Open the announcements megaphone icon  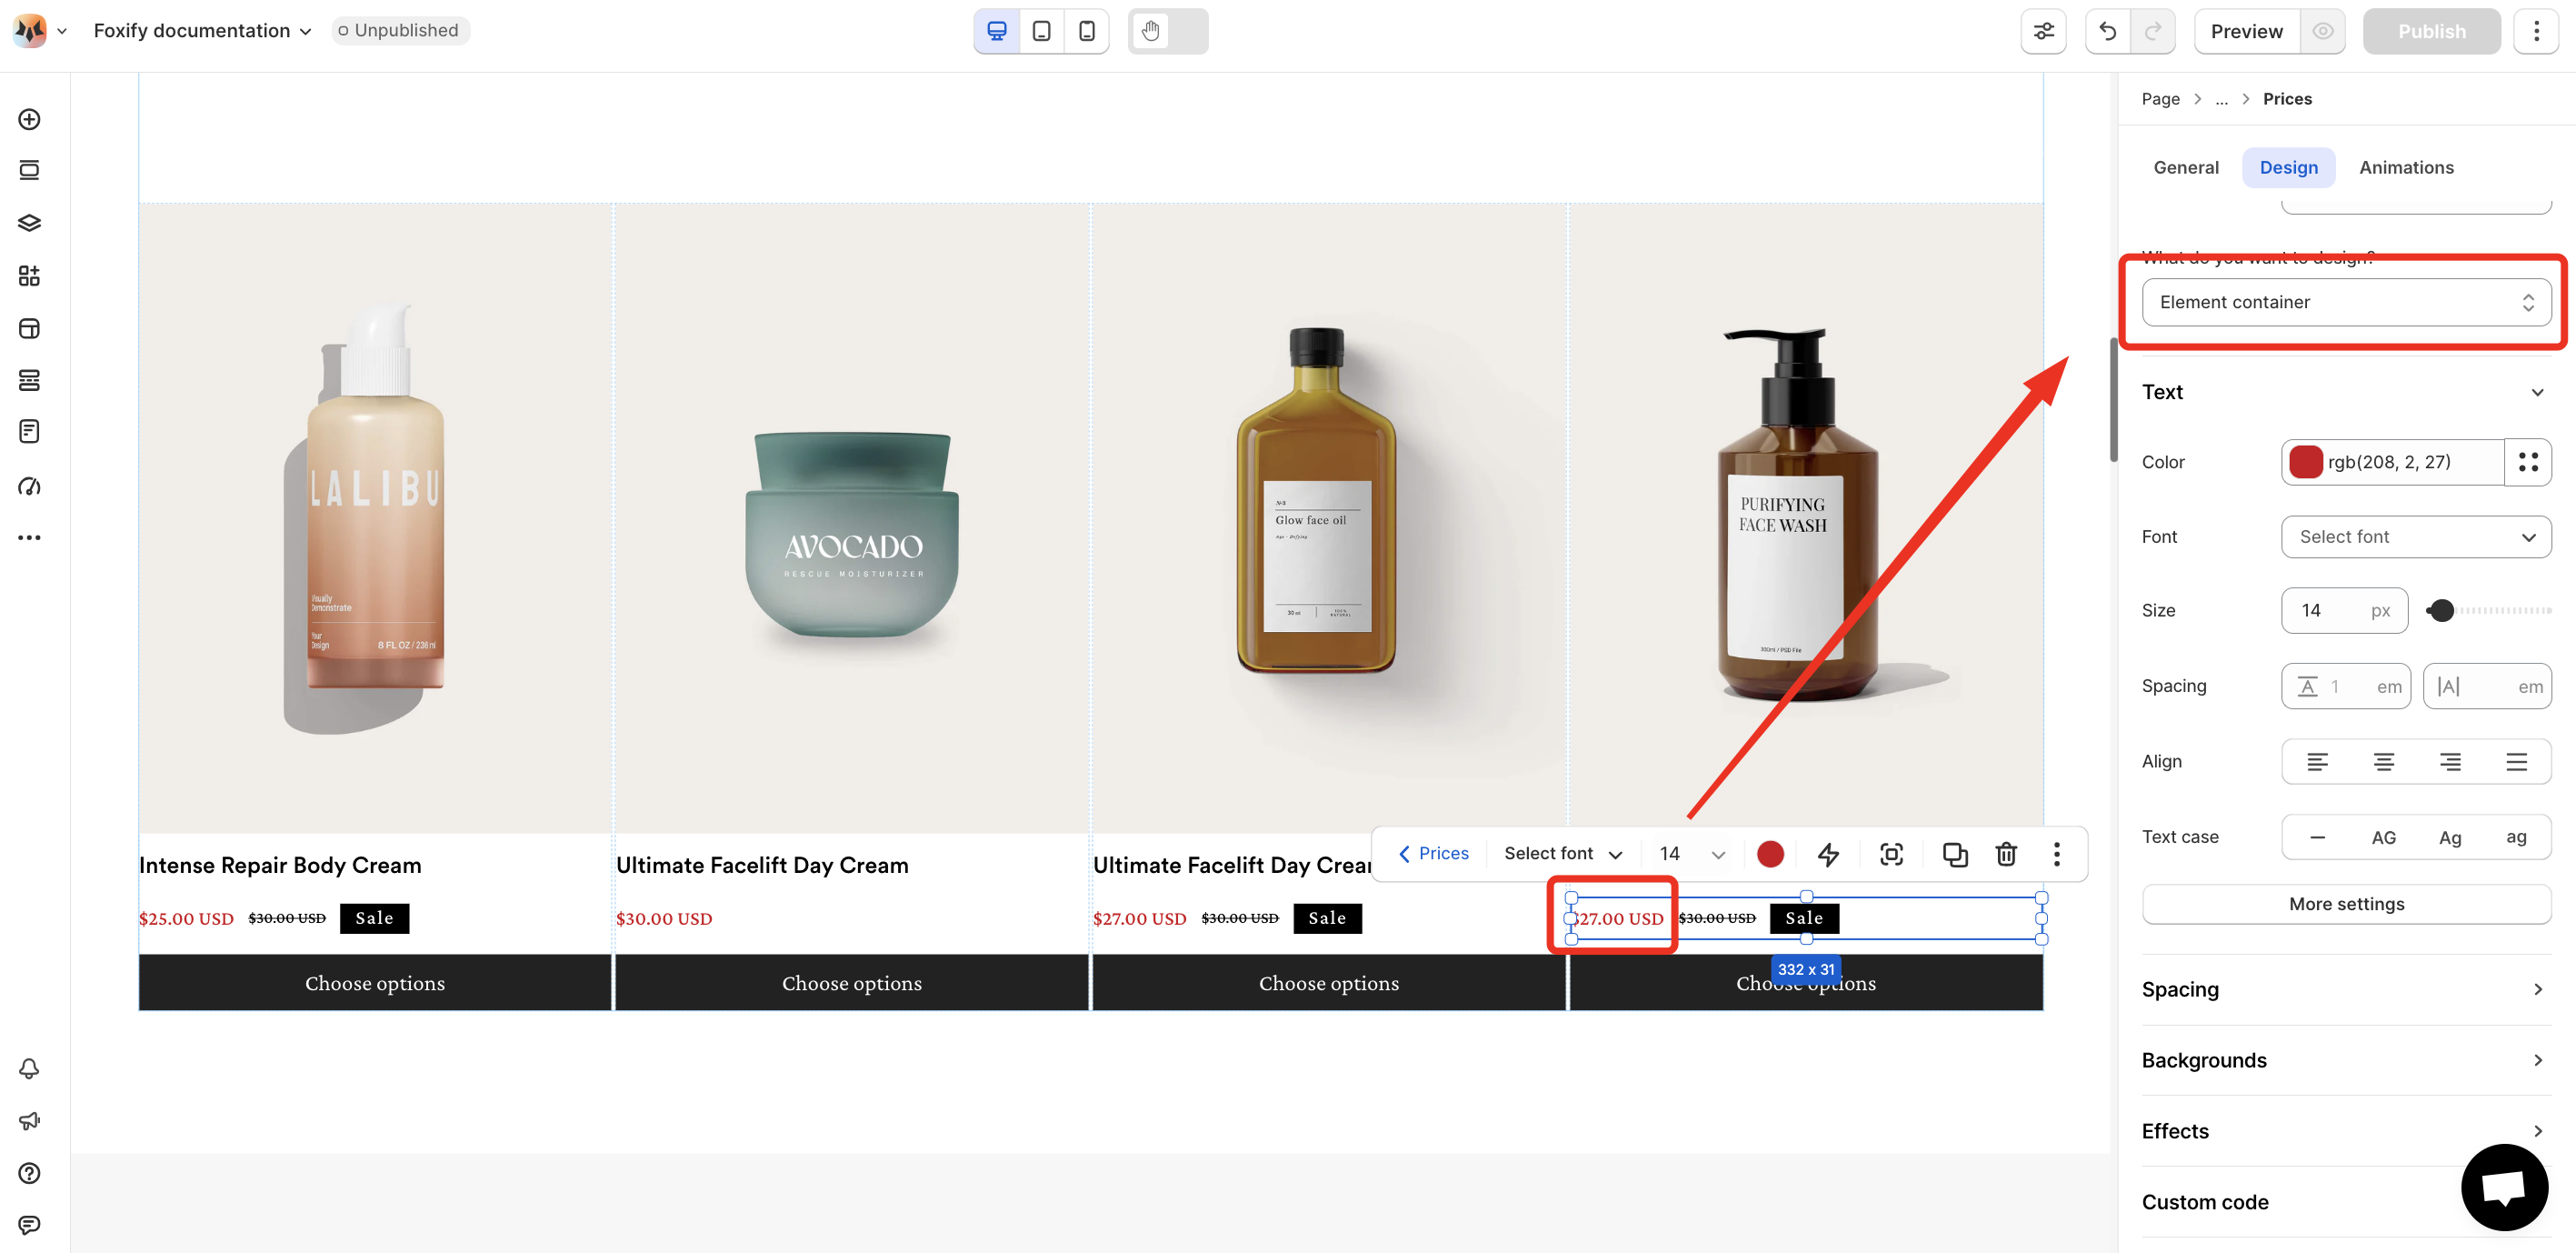click(x=29, y=1121)
